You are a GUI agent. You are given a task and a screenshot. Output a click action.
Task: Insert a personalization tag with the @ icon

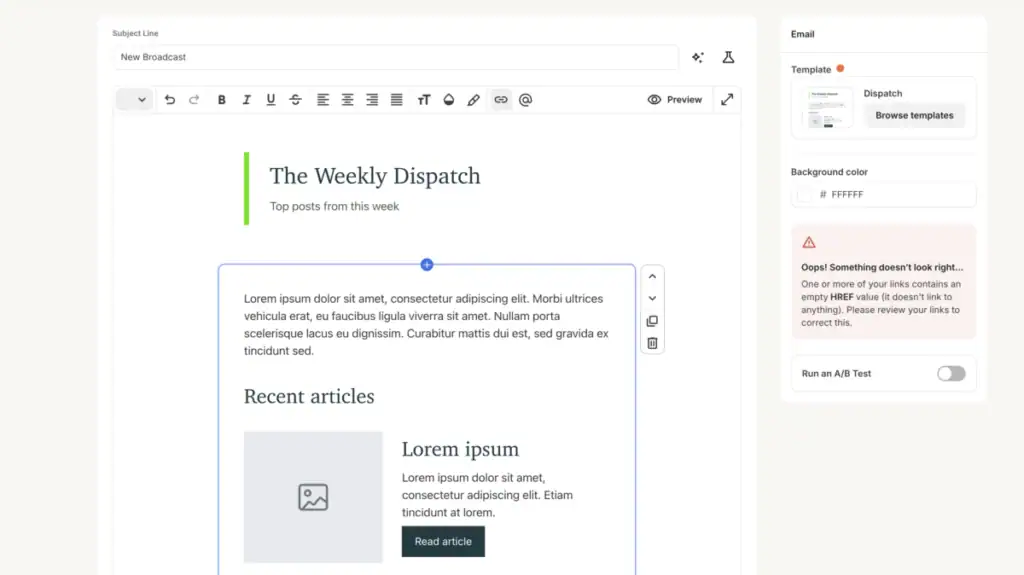click(525, 100)
